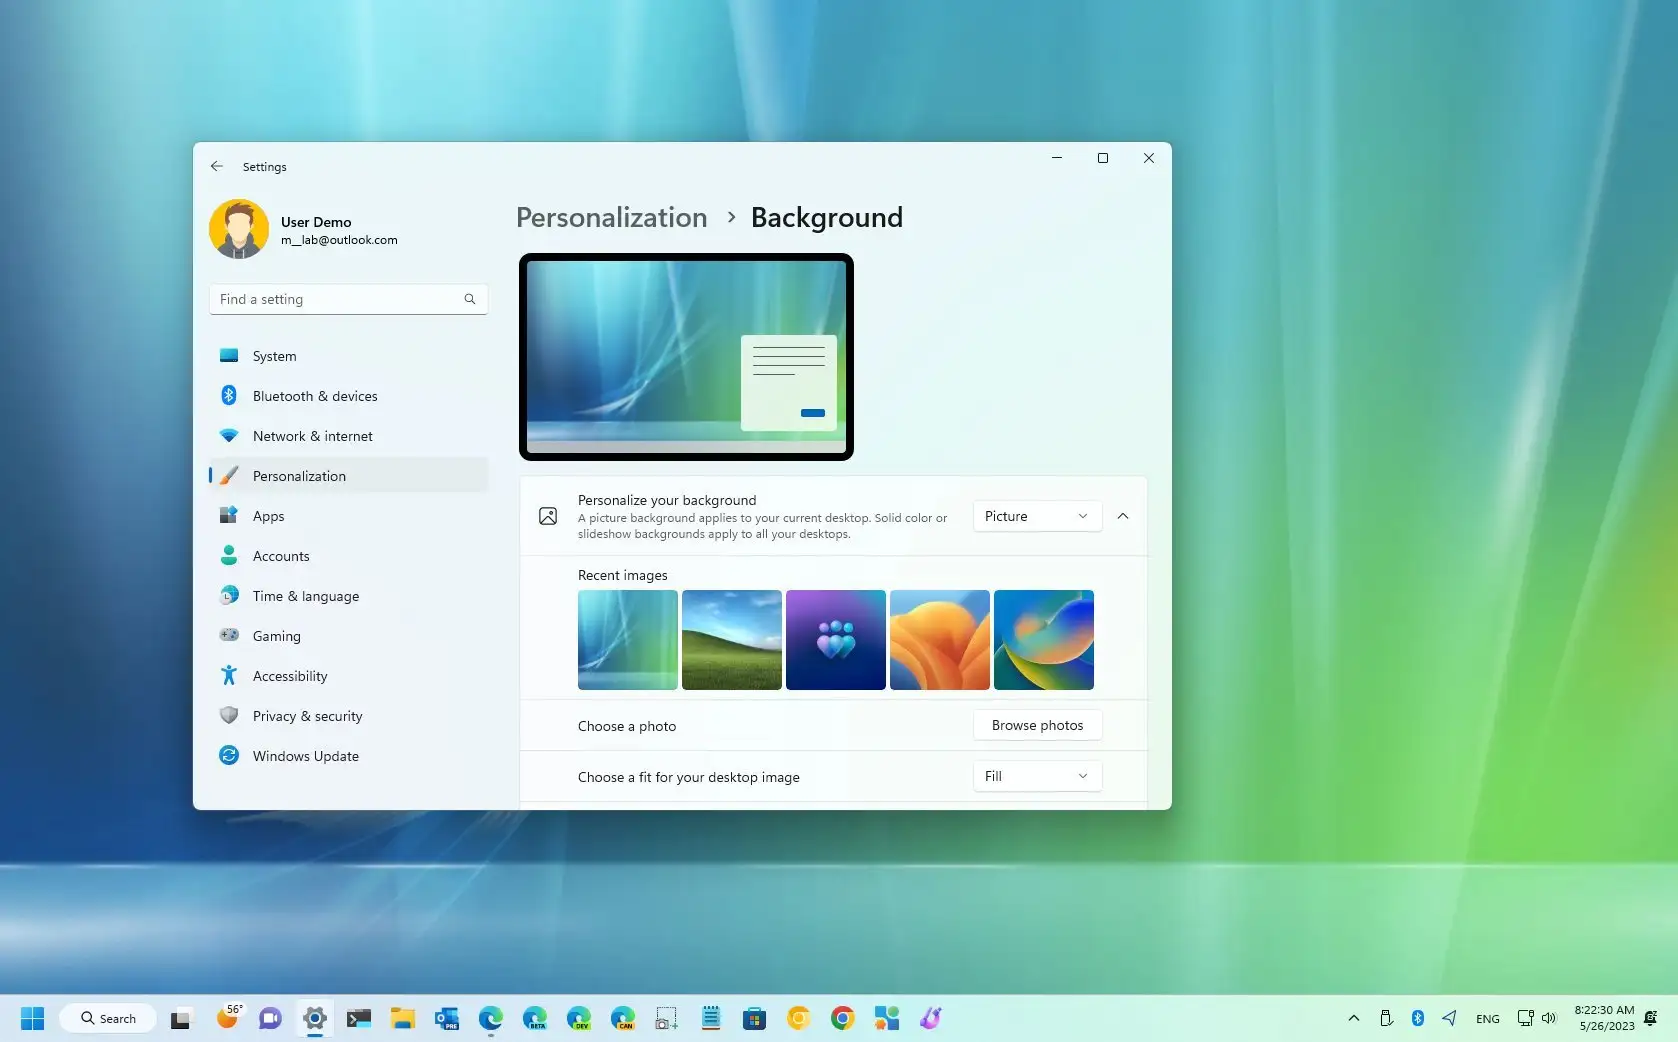Show hidden system tray icons
This screenshot has height=1042, width=1678.
(1353, 1018)
